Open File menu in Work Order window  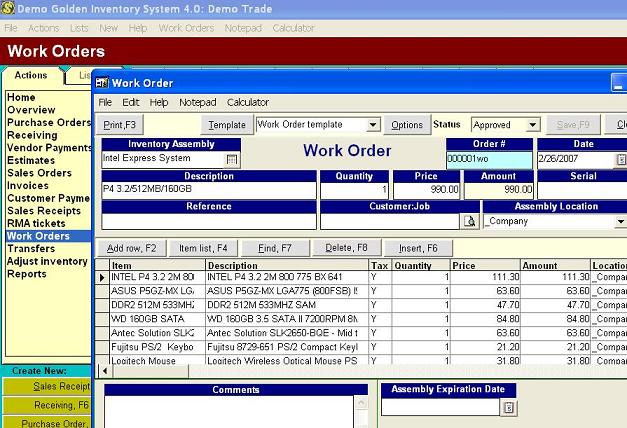[x=105, y=102]
